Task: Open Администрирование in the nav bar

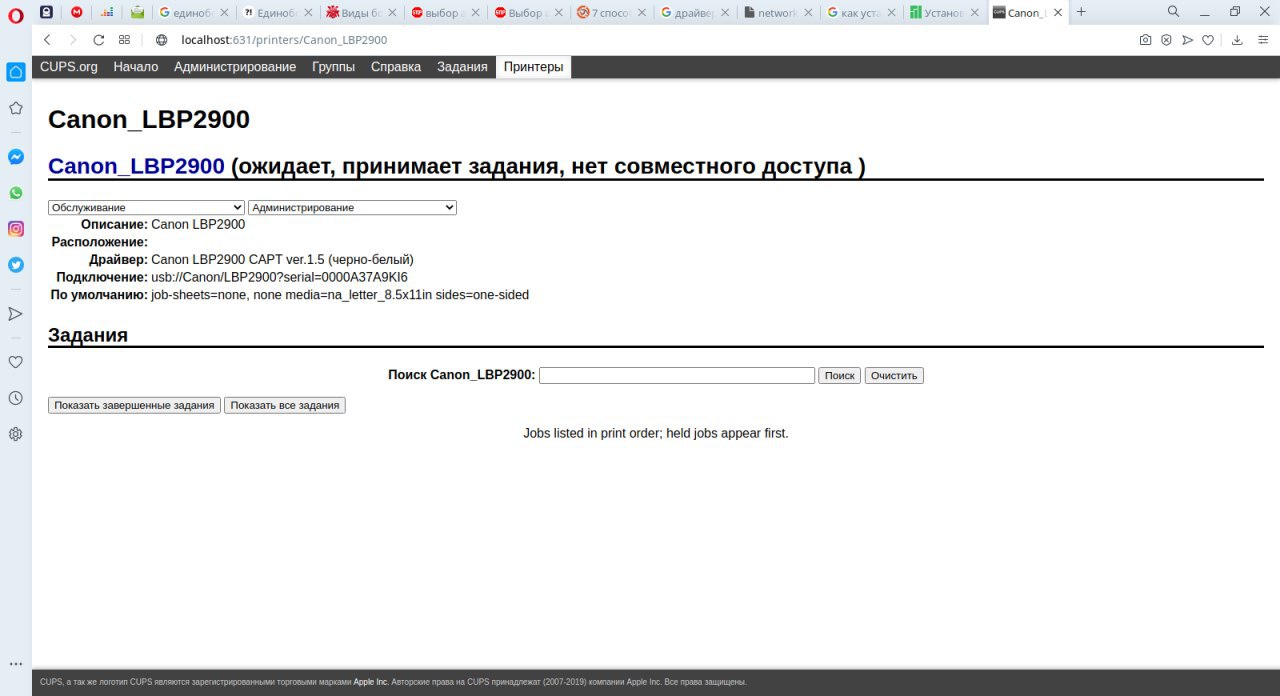Action: click(x=235, y=67)
